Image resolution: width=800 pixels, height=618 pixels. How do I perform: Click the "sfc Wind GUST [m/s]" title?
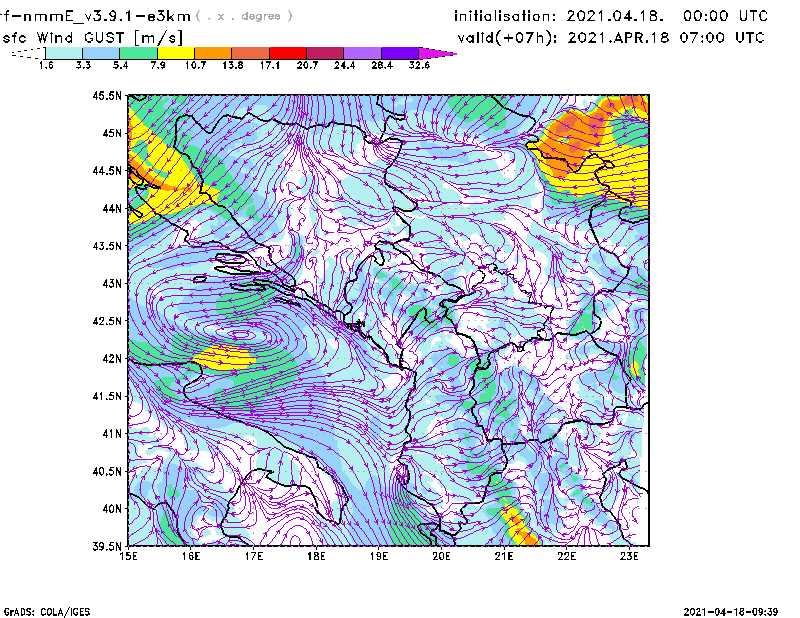[x=92, y=38]
